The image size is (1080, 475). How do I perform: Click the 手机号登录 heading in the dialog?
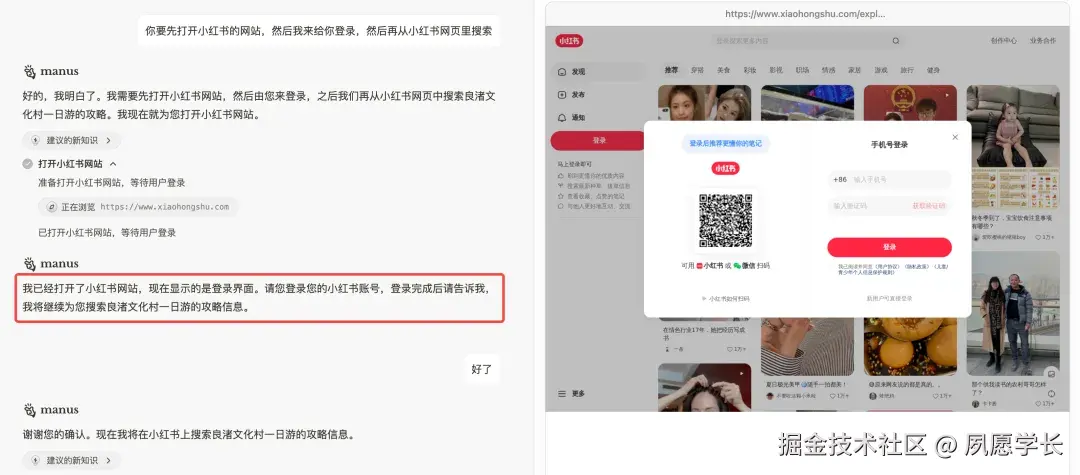889,145
